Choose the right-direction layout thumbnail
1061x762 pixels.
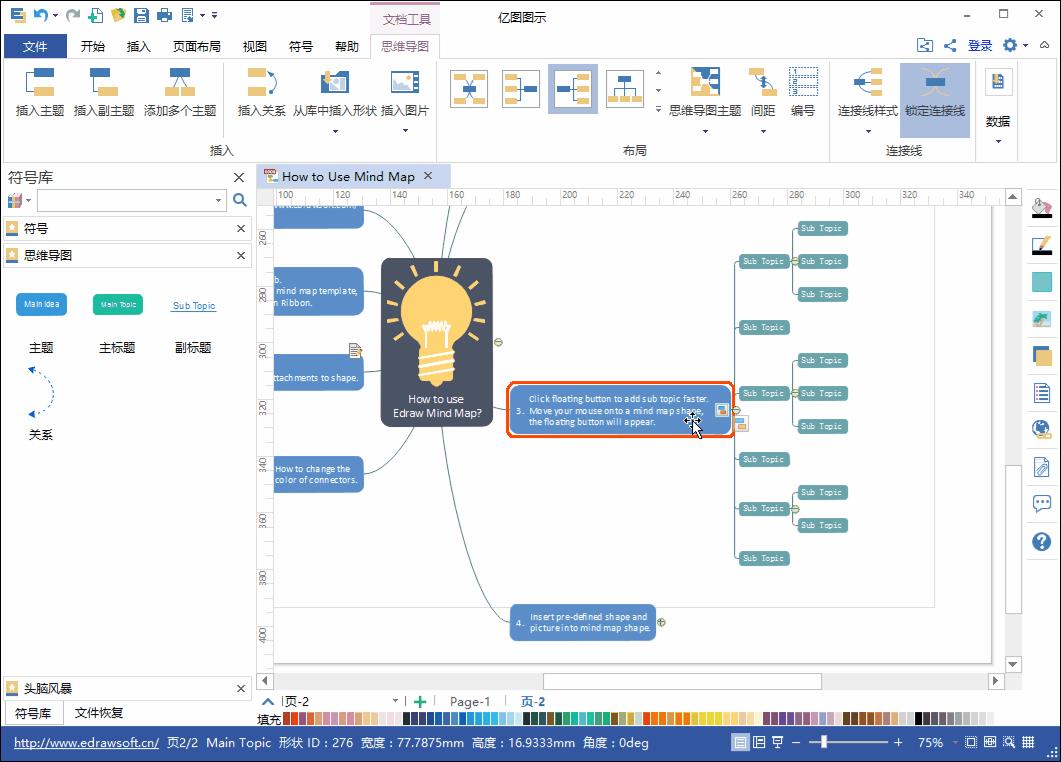[x=520, y=89]
